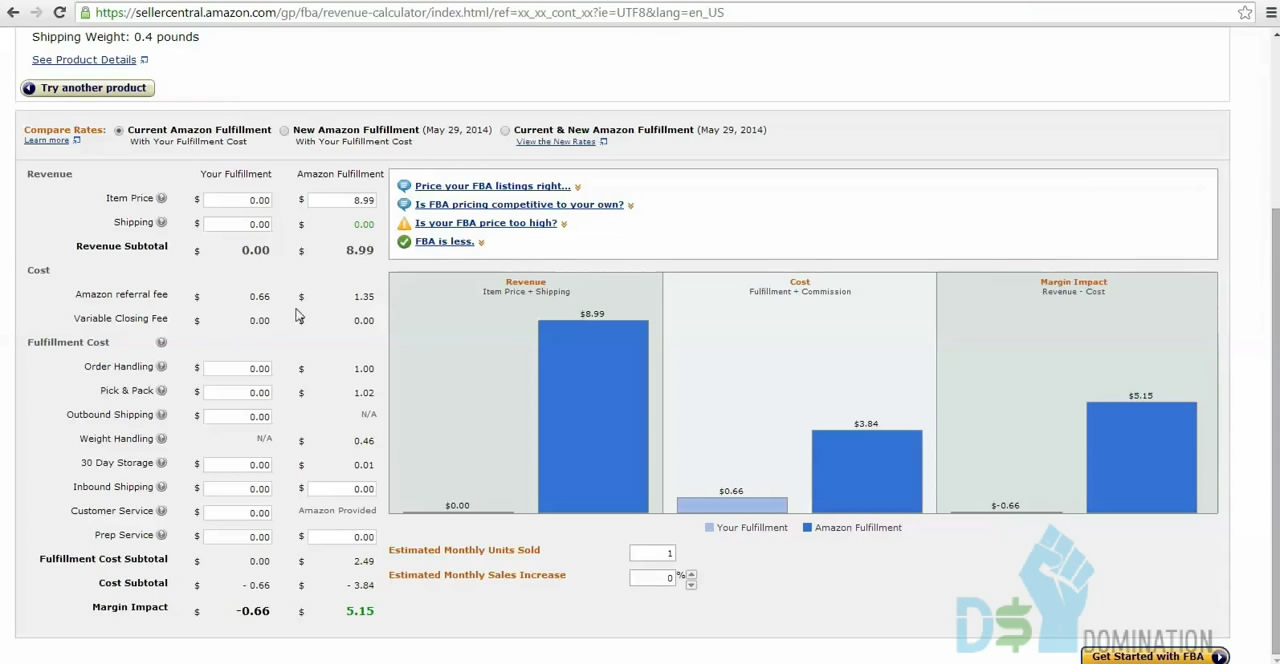Edit the Your Fulfillment 30 Day Storage field
This screenshot has height=664, width=1280.
238,464
